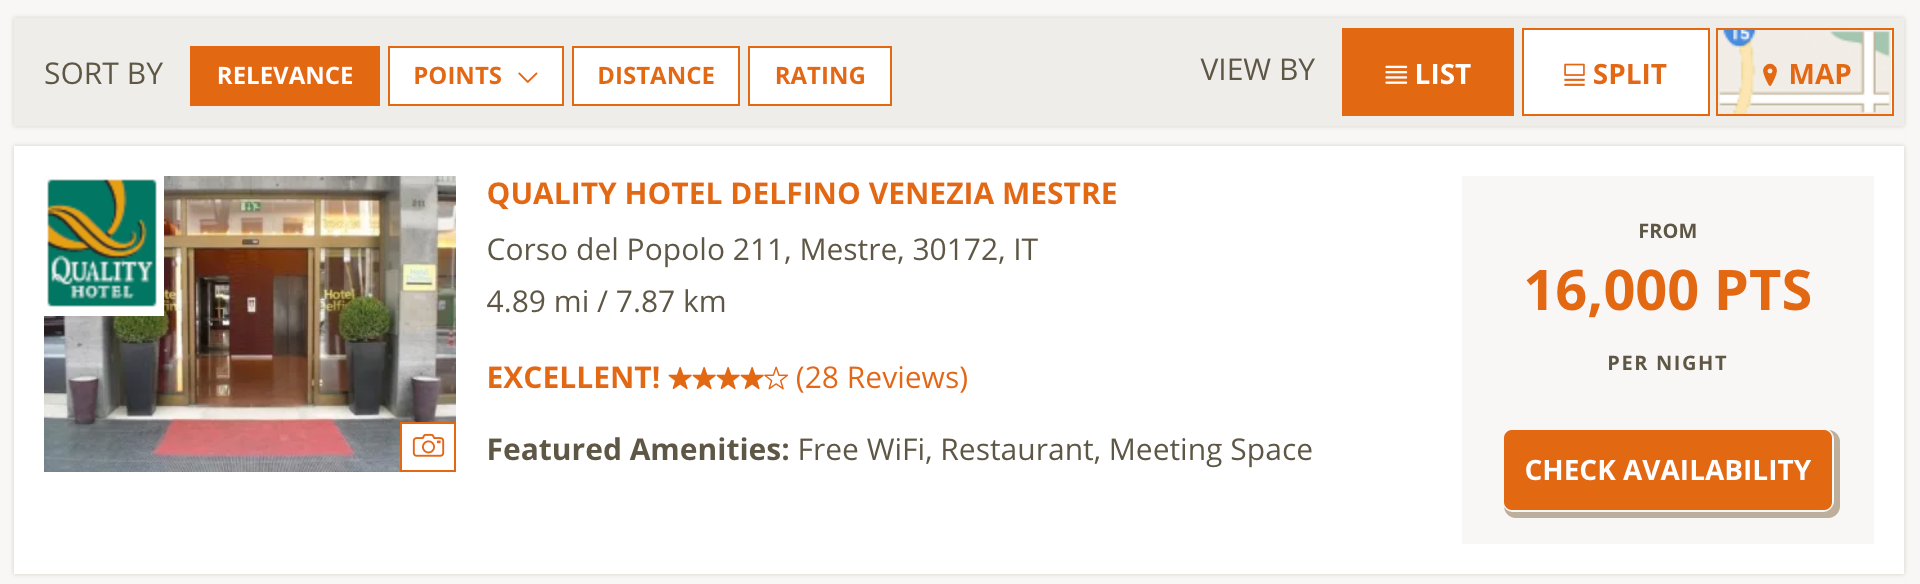Click the star rating icons
1920x584 pixels.
click(728, 379)
